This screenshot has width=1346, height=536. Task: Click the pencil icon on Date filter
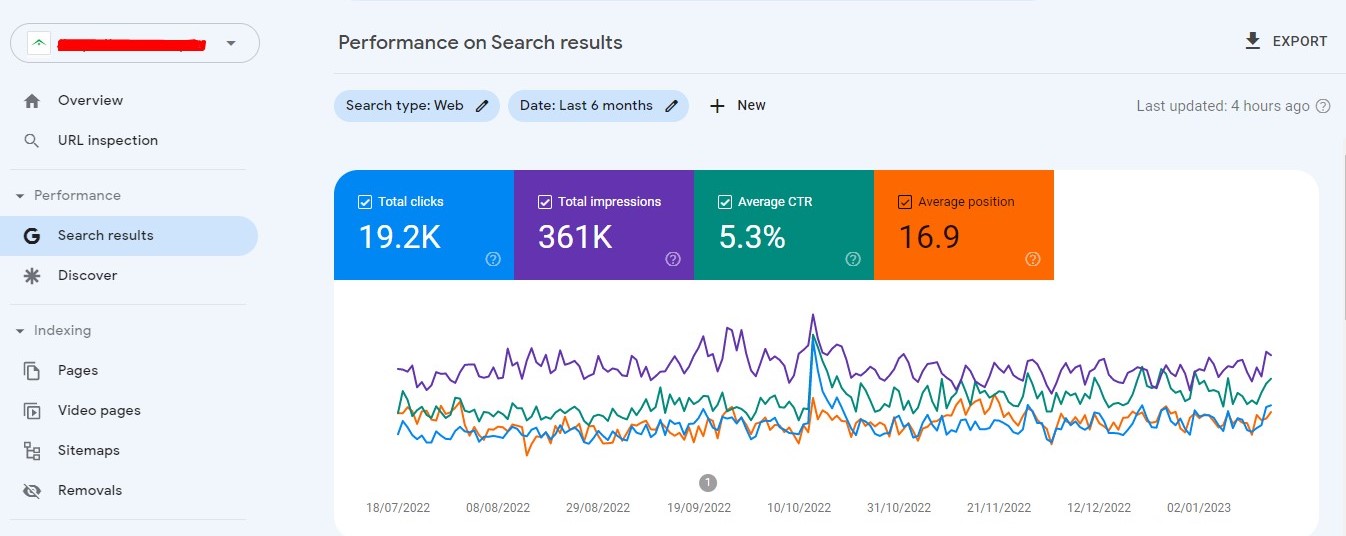(x=671, y=106)
